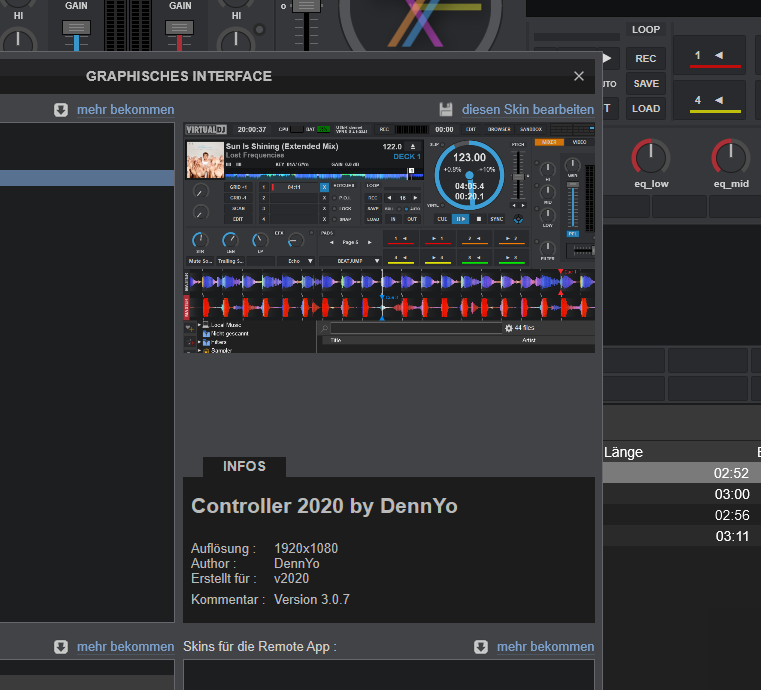Click inside the Remote App skins list box
The height and width of the screenshot is (690, 761).
coord(389,674)
